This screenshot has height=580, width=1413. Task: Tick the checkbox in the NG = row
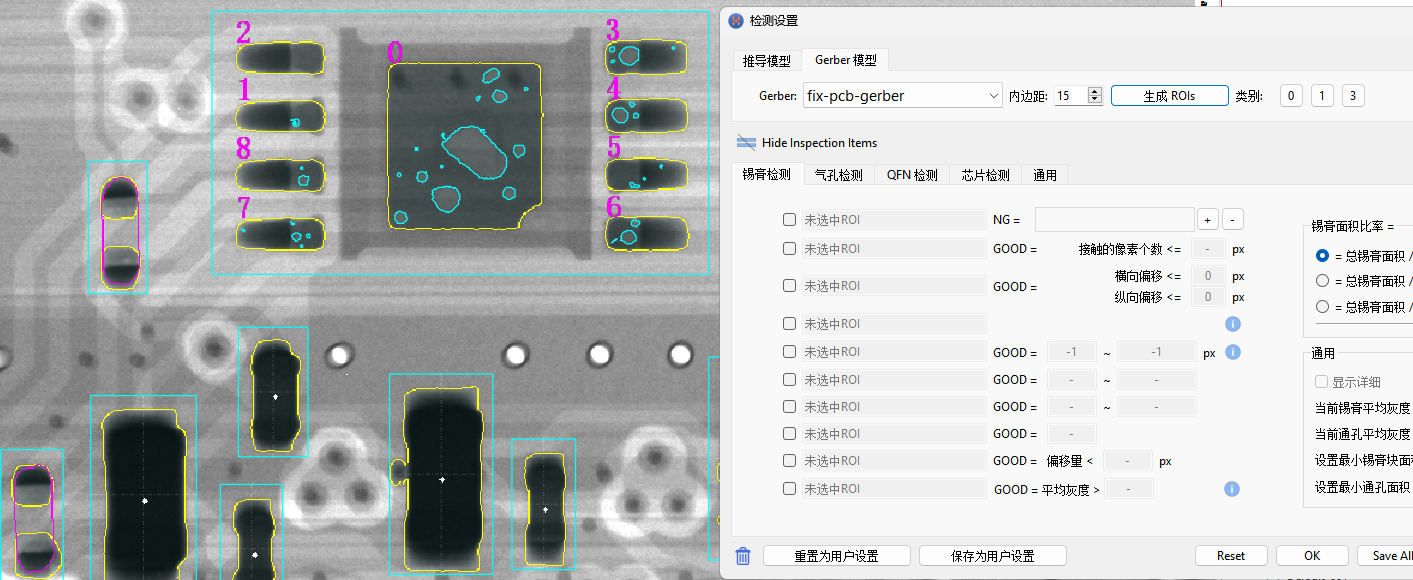click(789, 220)
